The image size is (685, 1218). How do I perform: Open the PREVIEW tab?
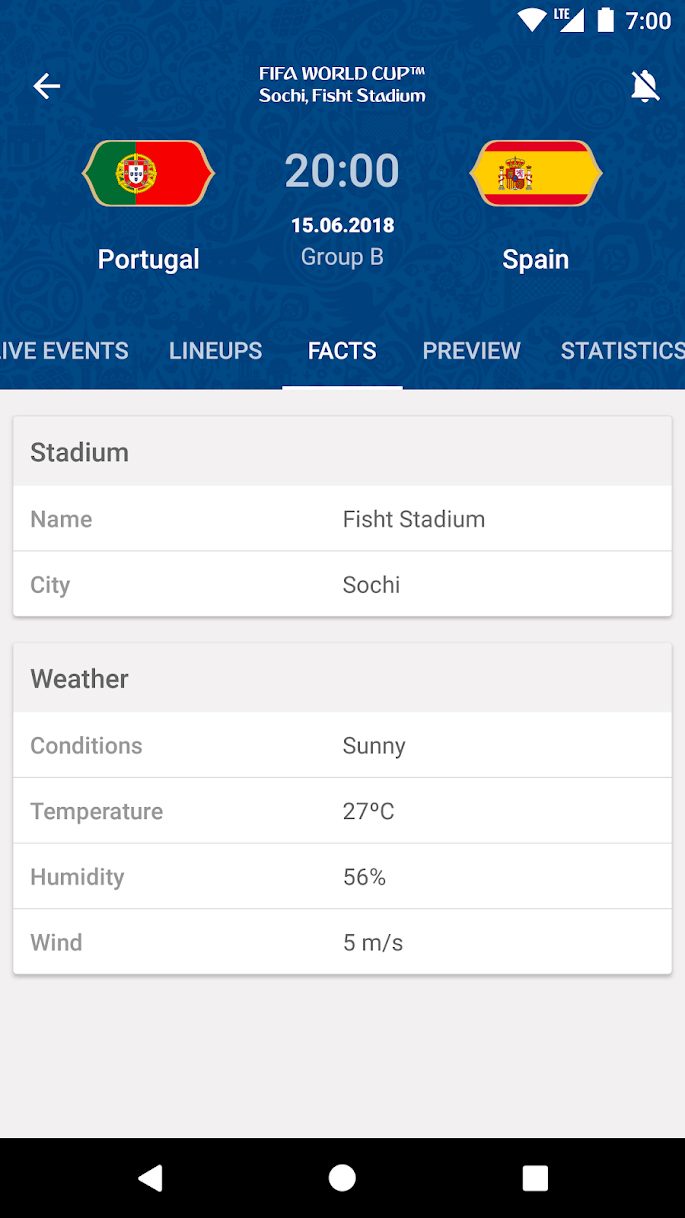tap(471, 350)
